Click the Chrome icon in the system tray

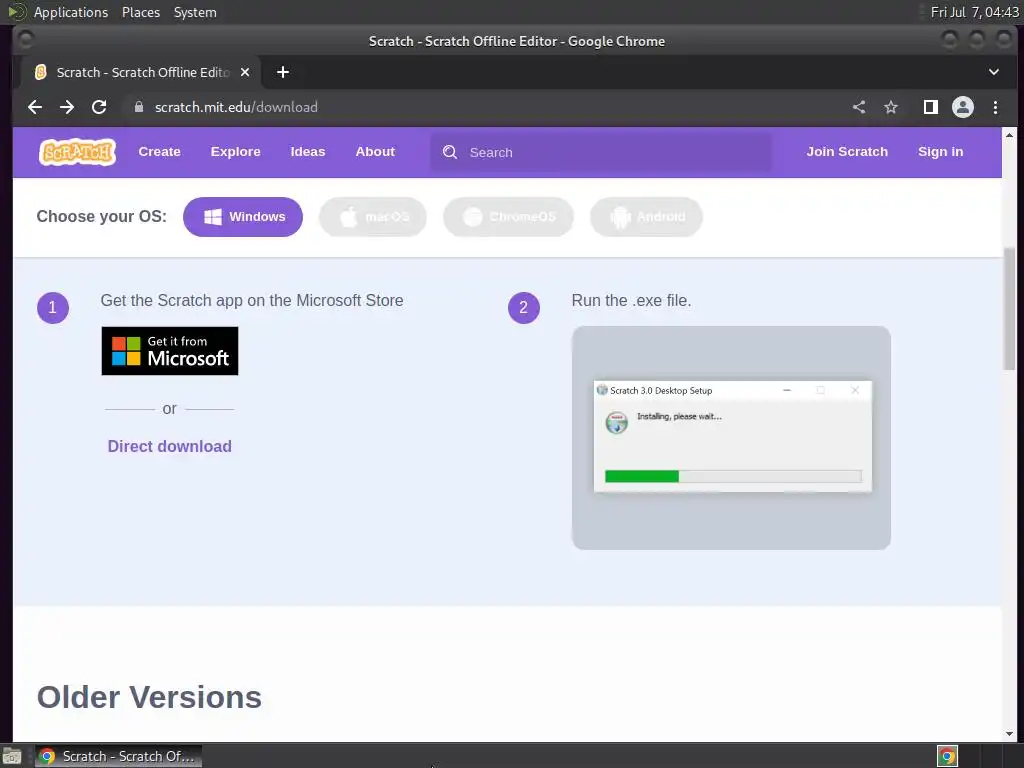pos(947,756)
